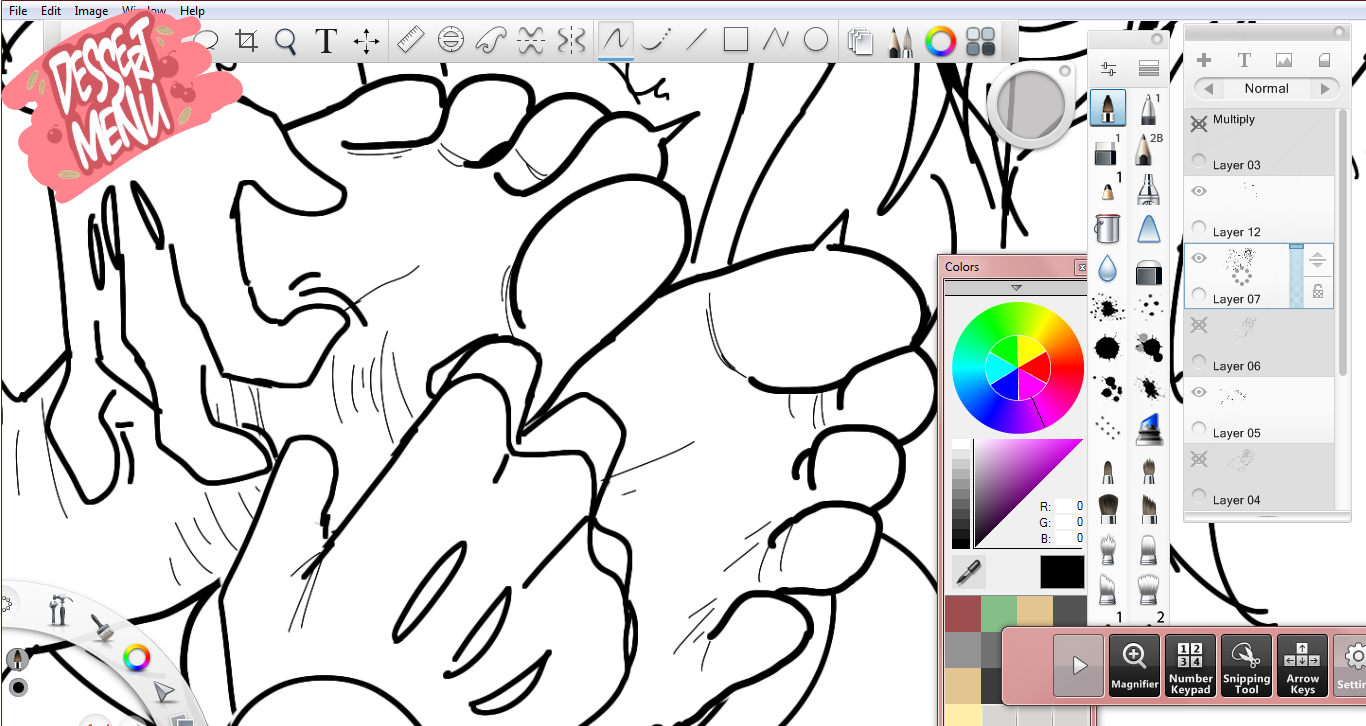The width and height of the screenshot is (1366, 726).
Task: Hide Layer 07 using its eye icon
Action: 1199,258
